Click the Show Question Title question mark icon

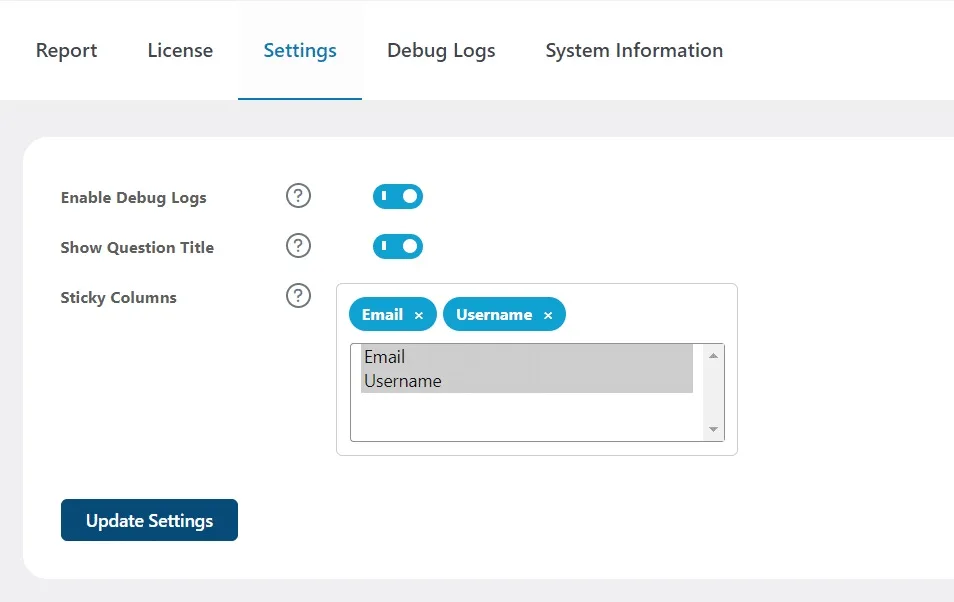[298, 246]
